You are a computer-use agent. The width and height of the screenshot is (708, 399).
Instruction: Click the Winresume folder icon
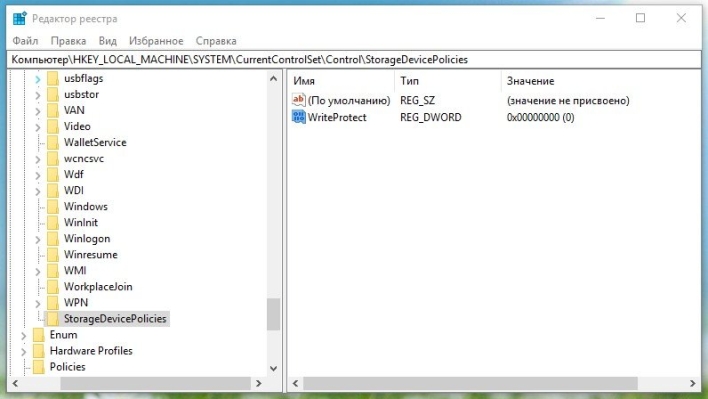coord(53,255)
